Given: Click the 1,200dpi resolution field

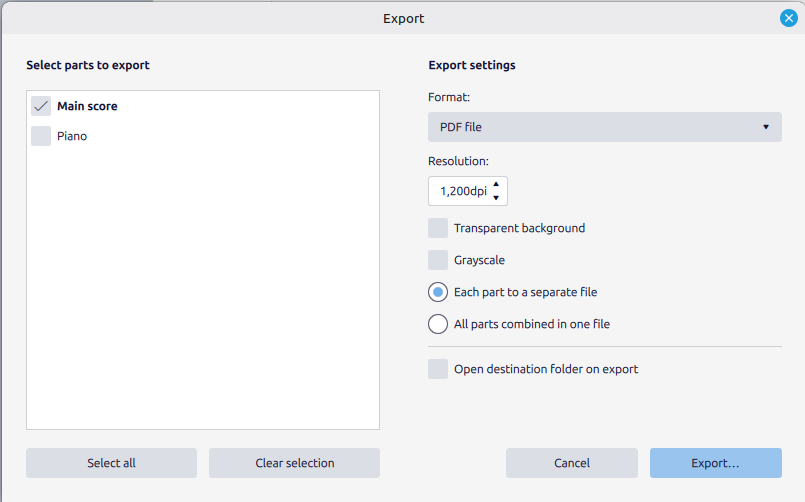Looking at the screenshot, I should 468,191.
